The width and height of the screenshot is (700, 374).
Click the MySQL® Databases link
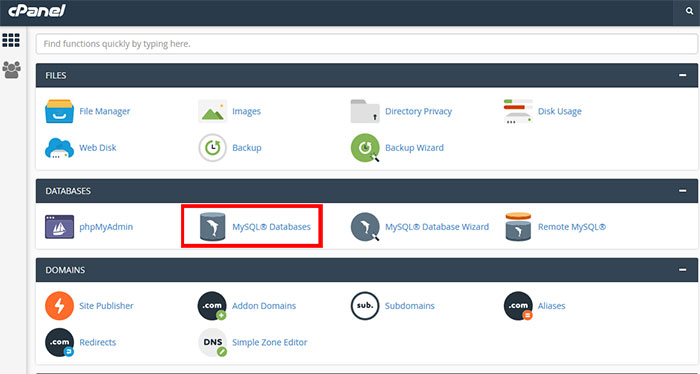coord(271,227)
